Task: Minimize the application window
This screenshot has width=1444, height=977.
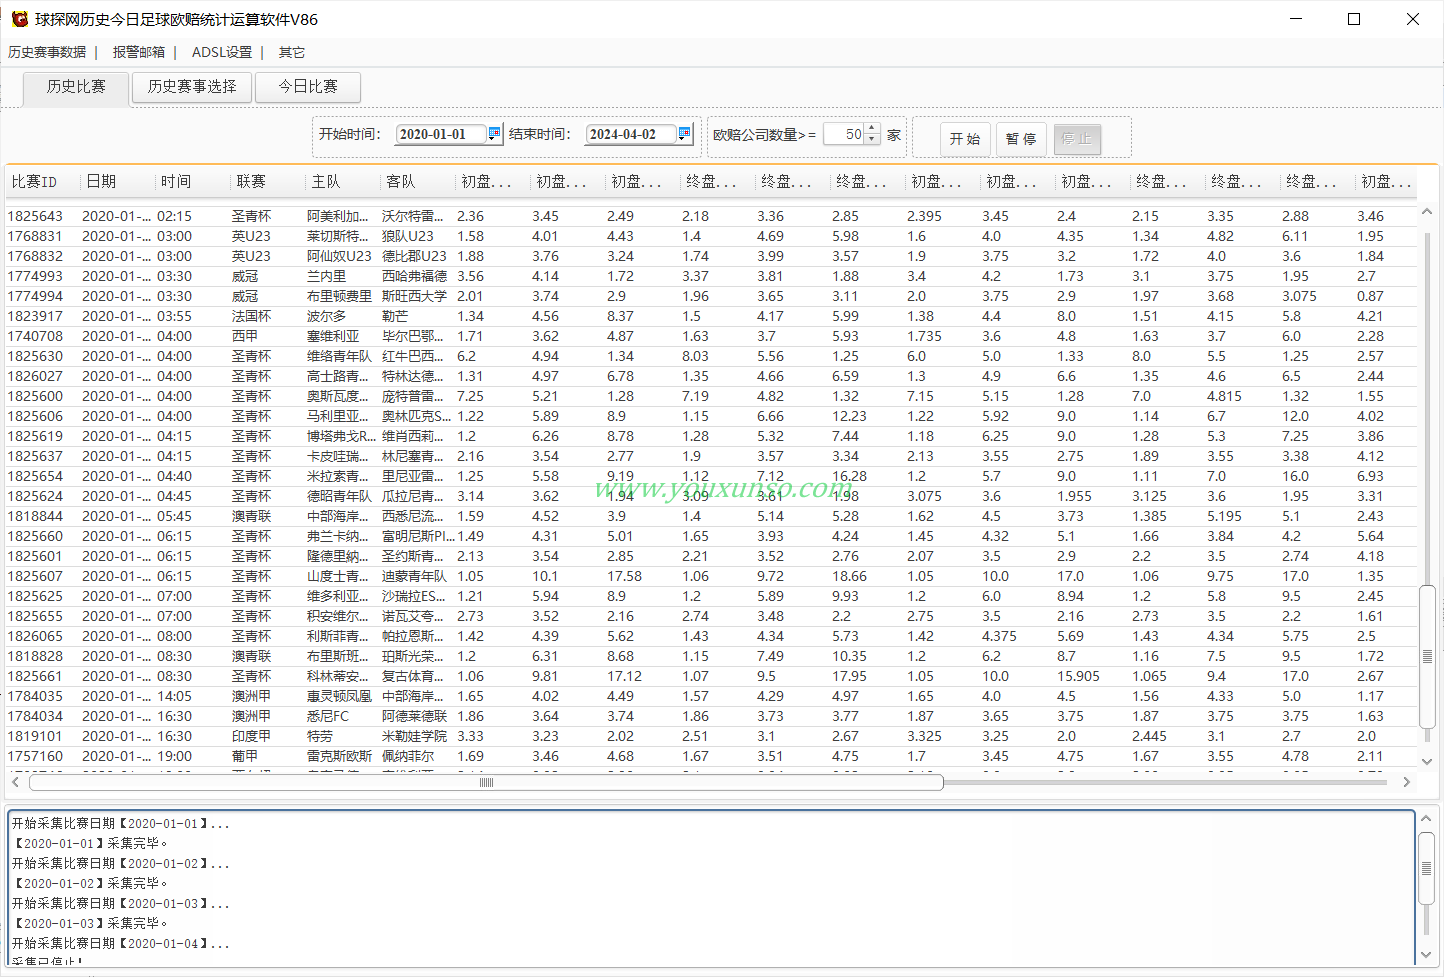Action: click(x=1296, y=19)
